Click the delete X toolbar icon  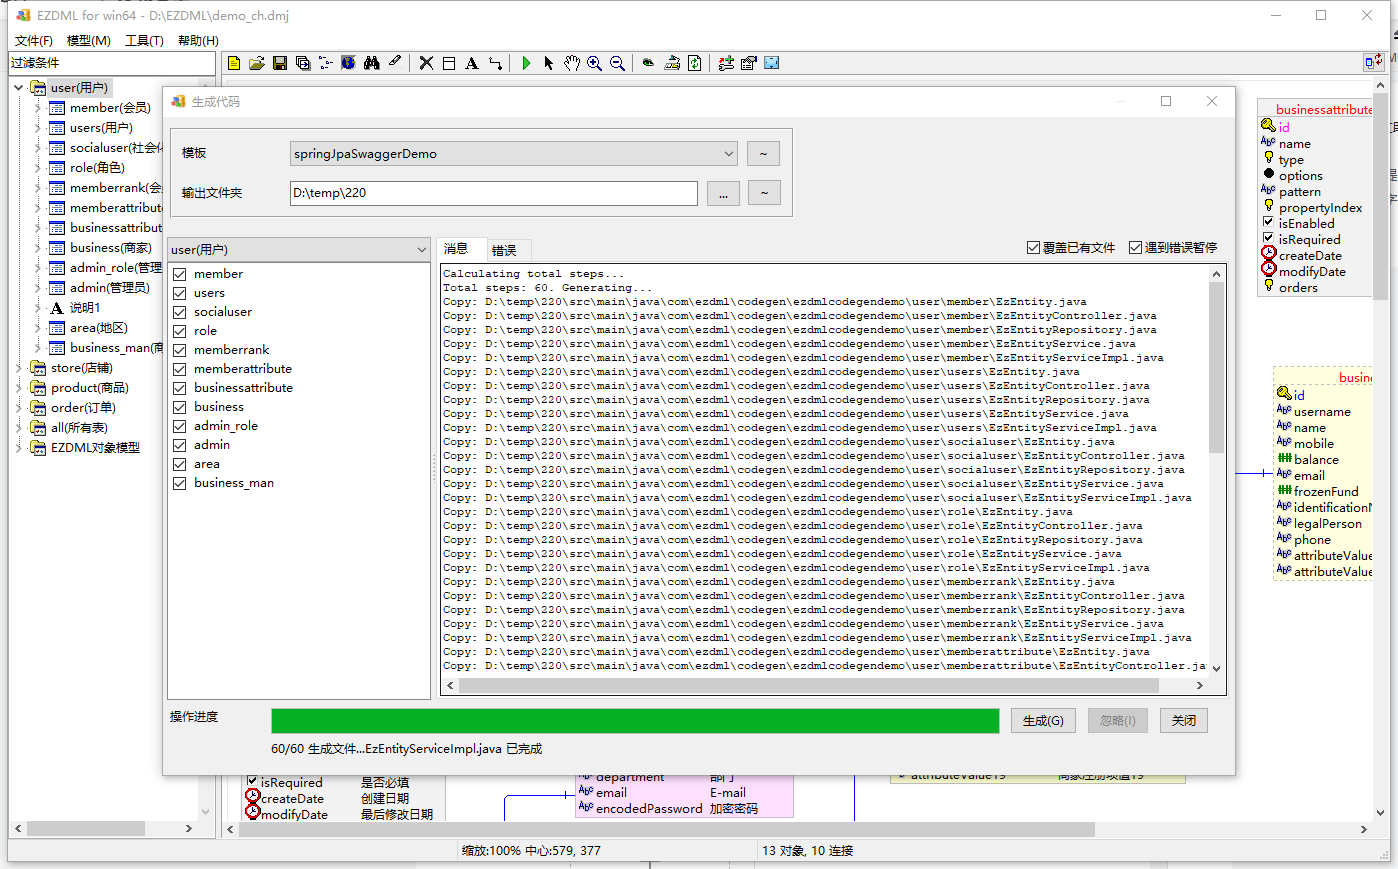426,63
